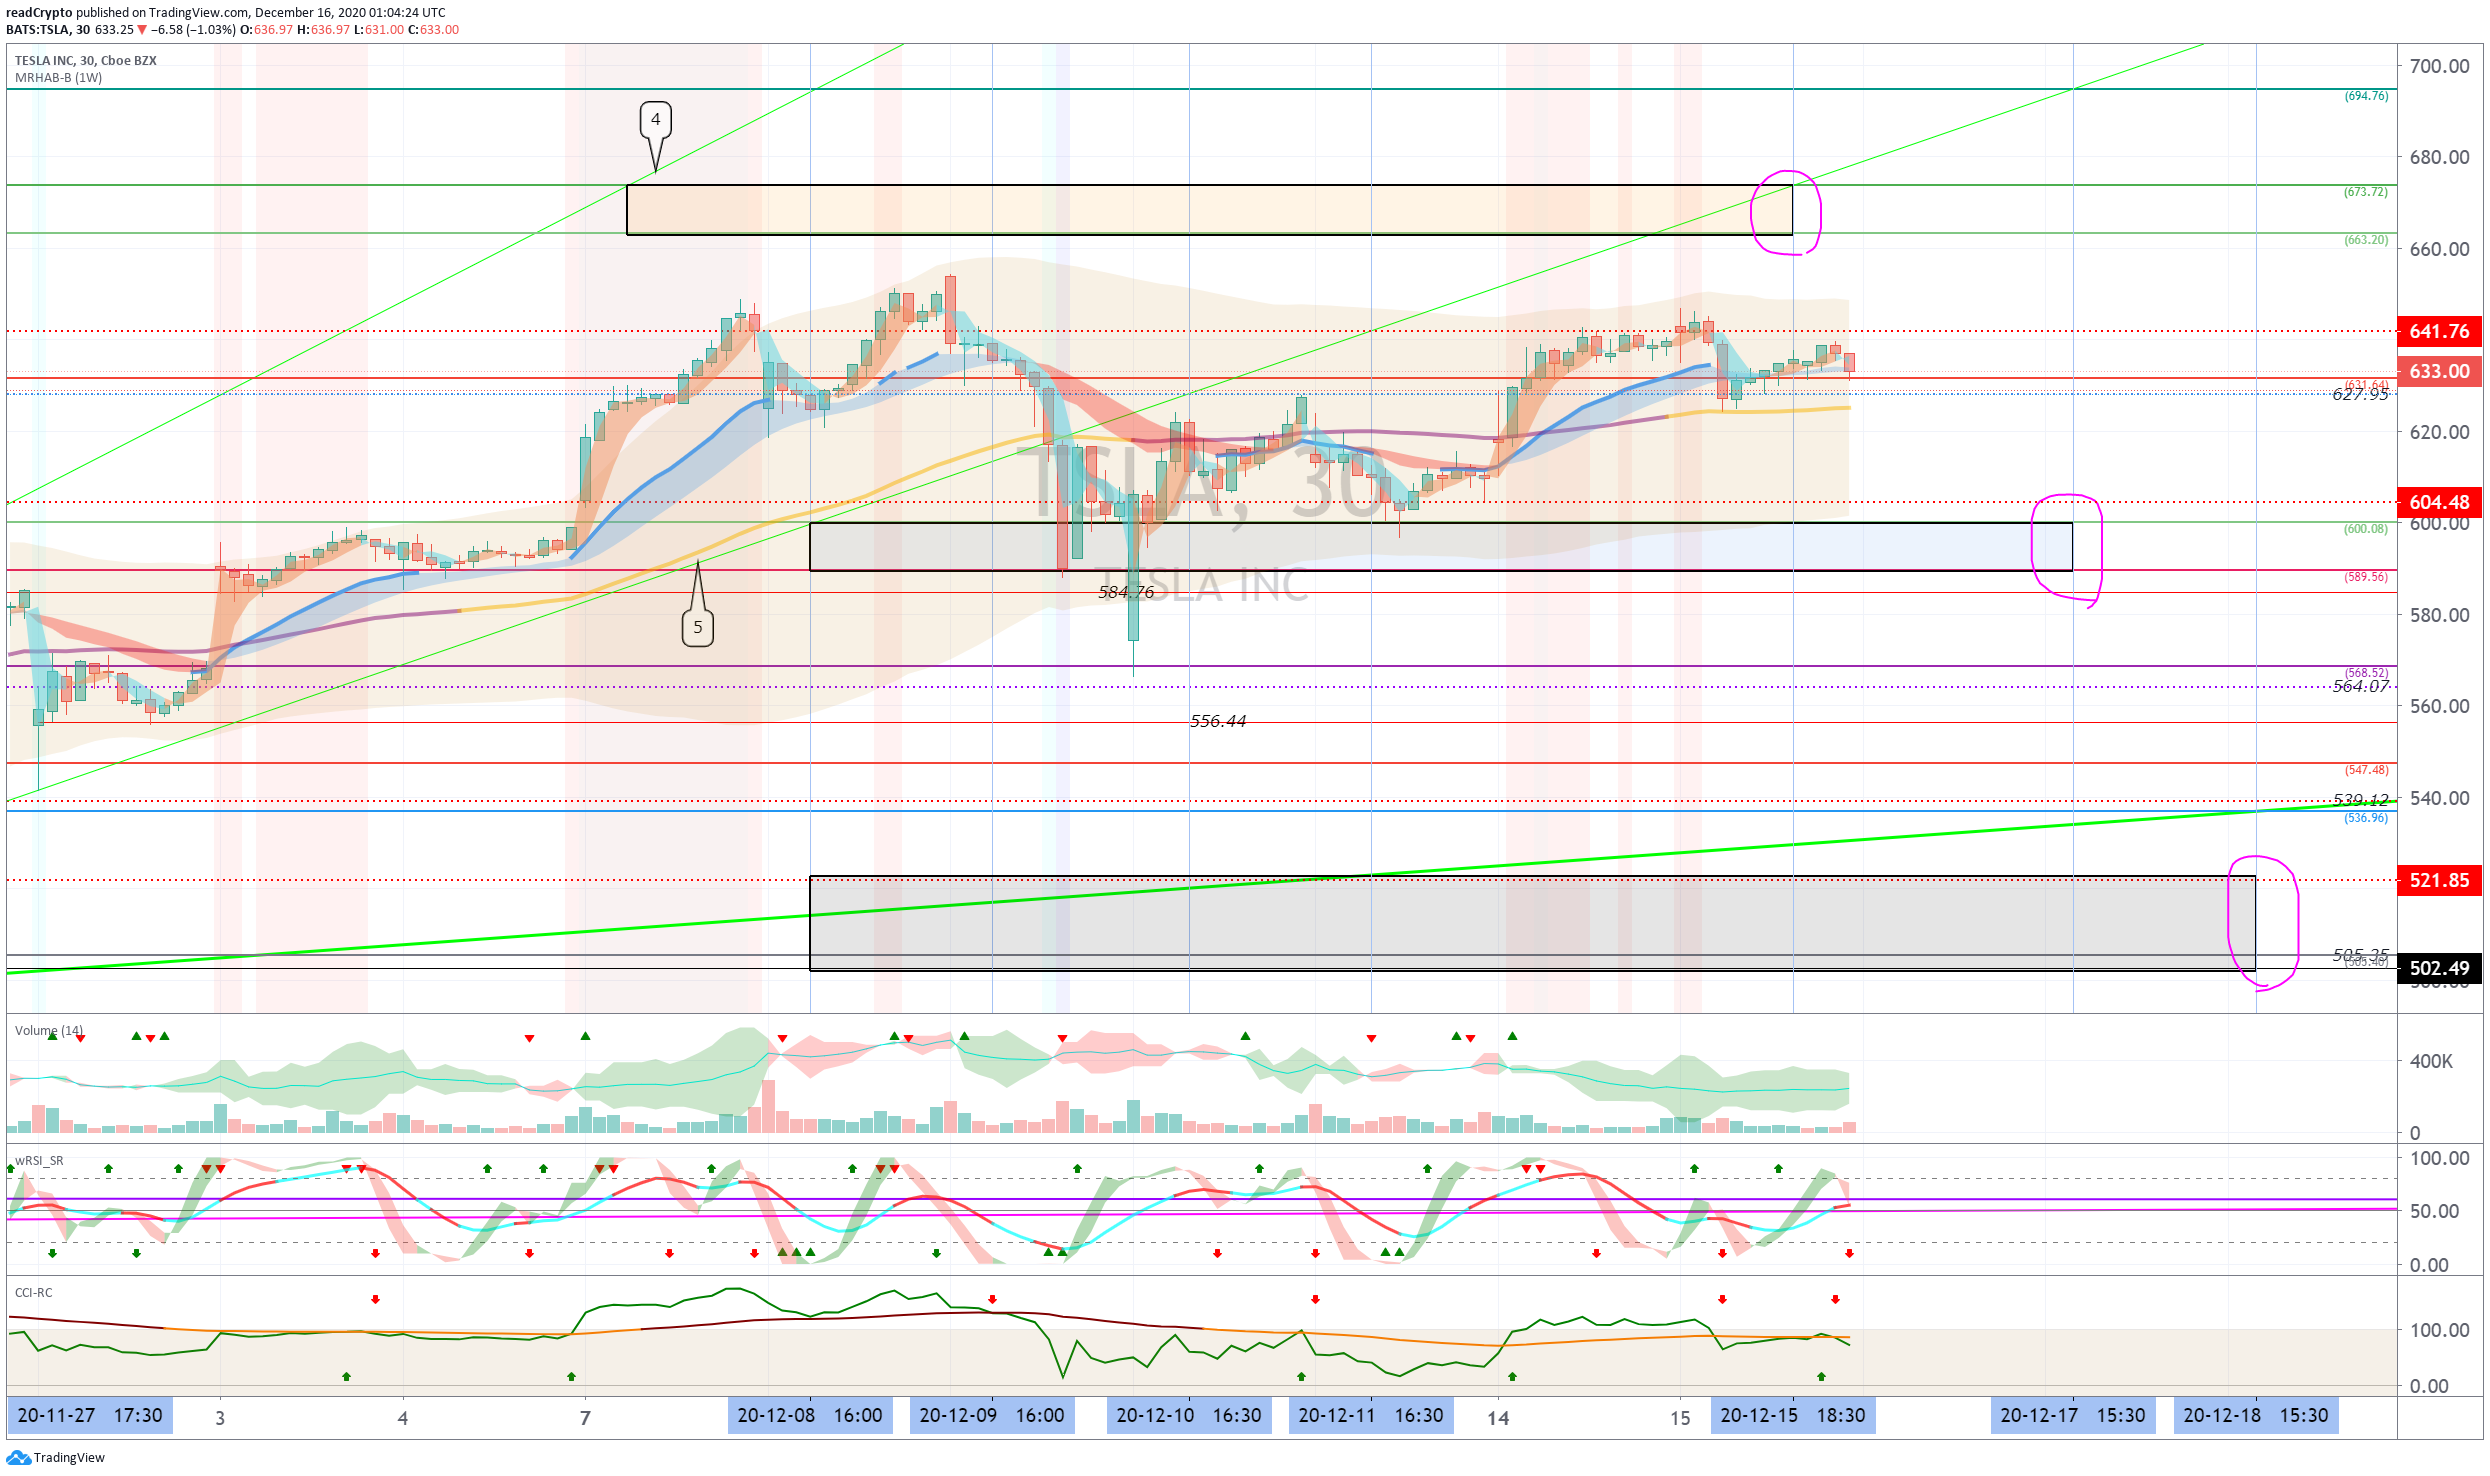Select the red 604.48 price tag
2490x1476 pixels.
2439,502
